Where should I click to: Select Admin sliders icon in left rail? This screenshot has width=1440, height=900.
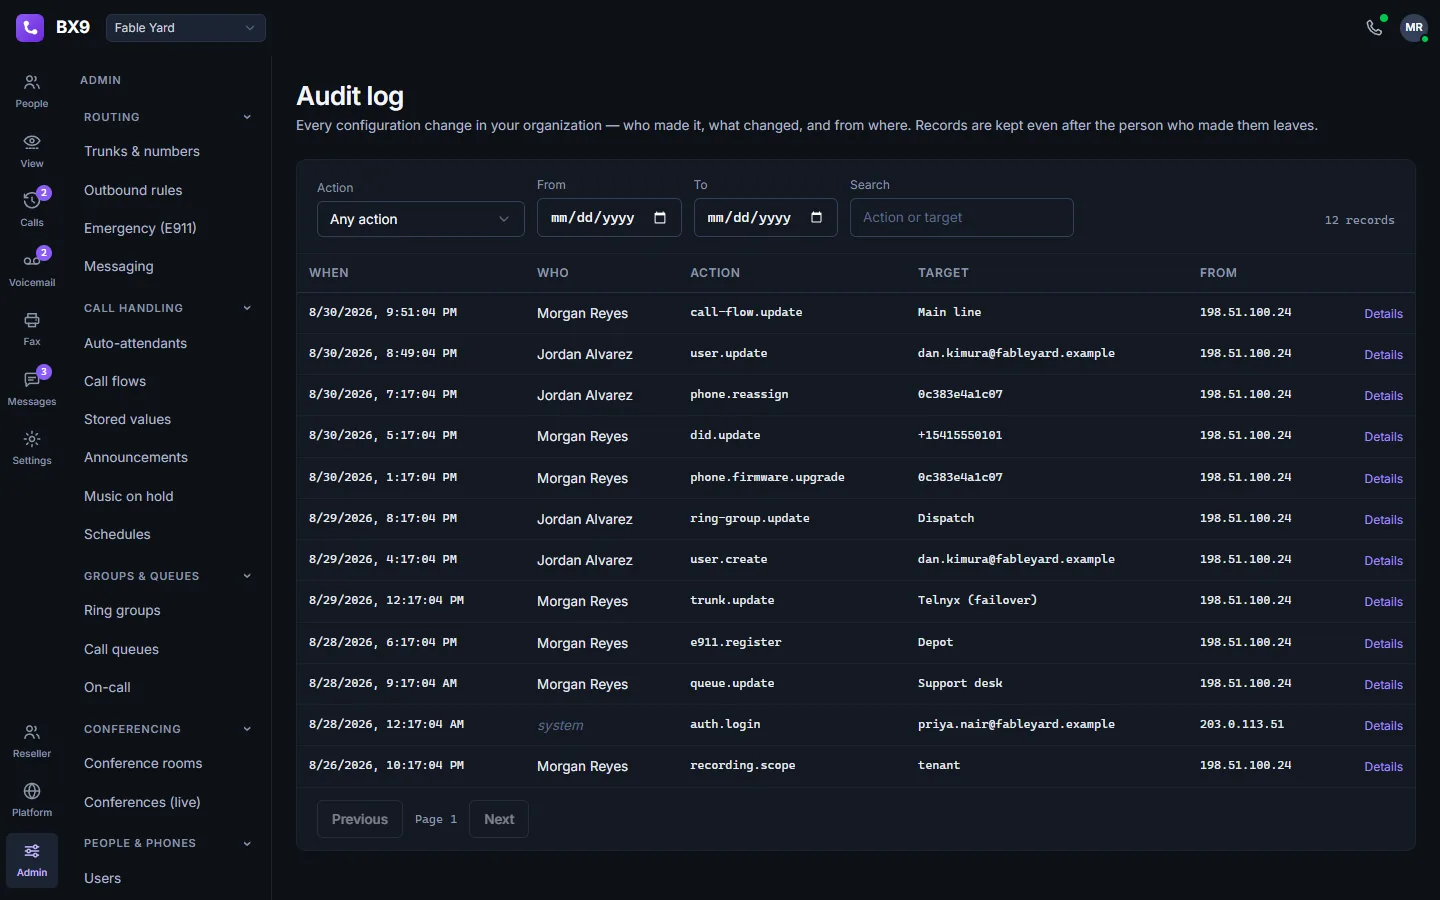point(32,860)
